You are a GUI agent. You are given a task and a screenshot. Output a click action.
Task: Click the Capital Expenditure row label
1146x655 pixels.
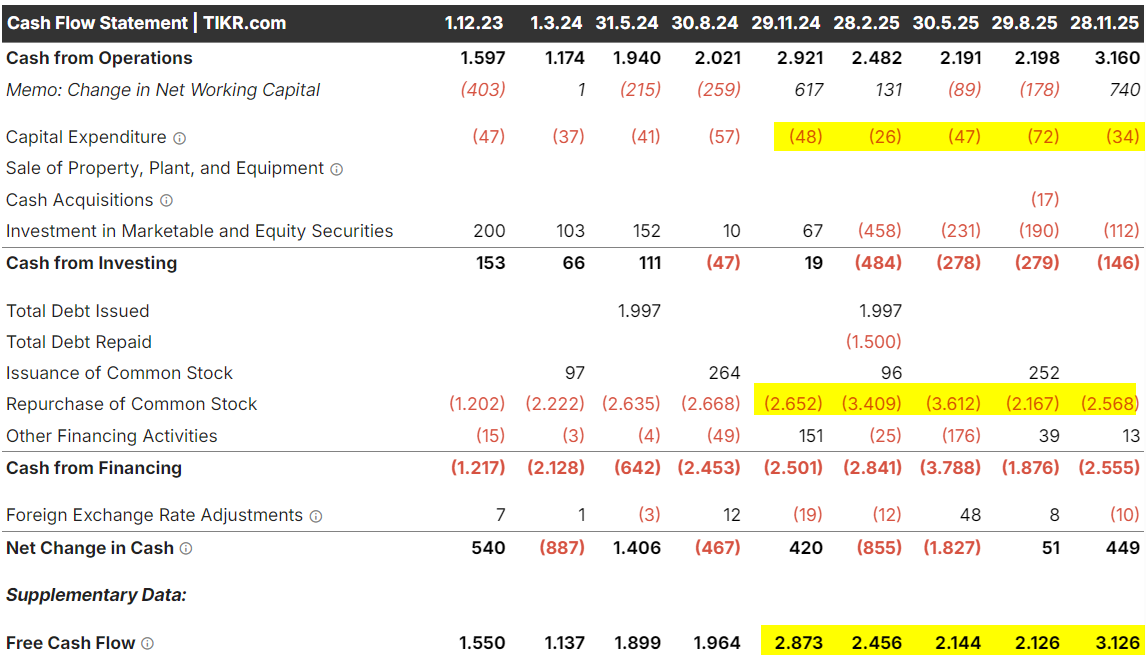tap(86, 137)
